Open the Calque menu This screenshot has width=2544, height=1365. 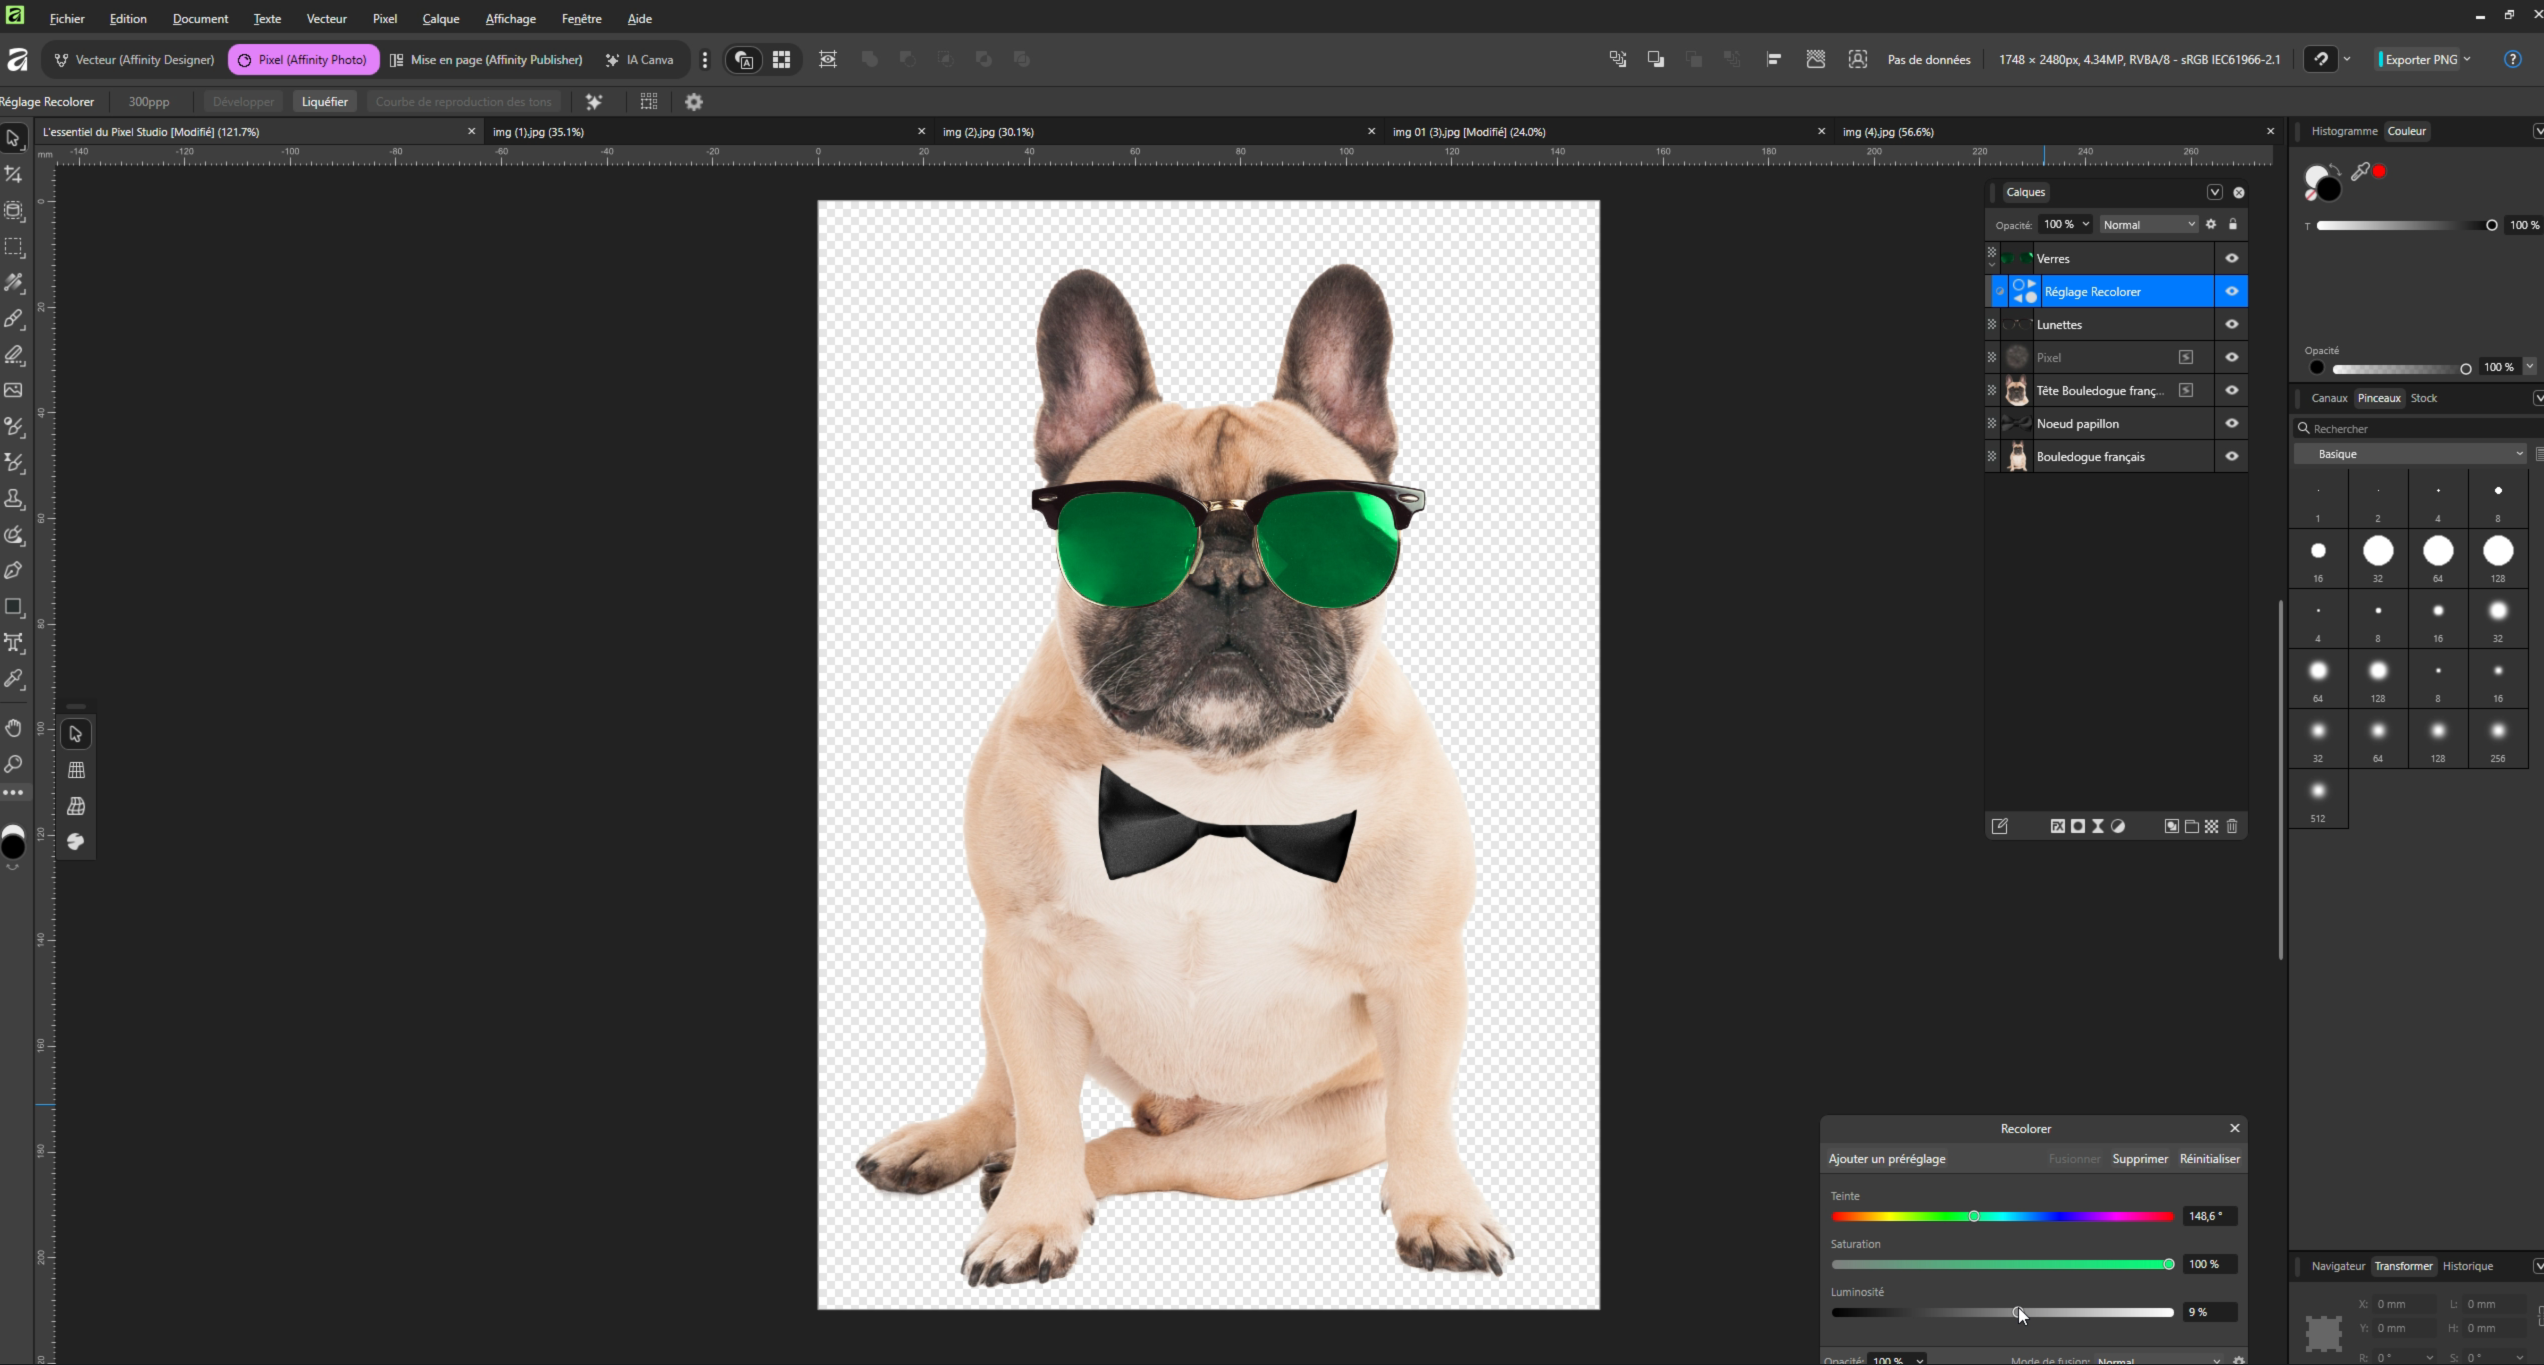pos(440,19)
